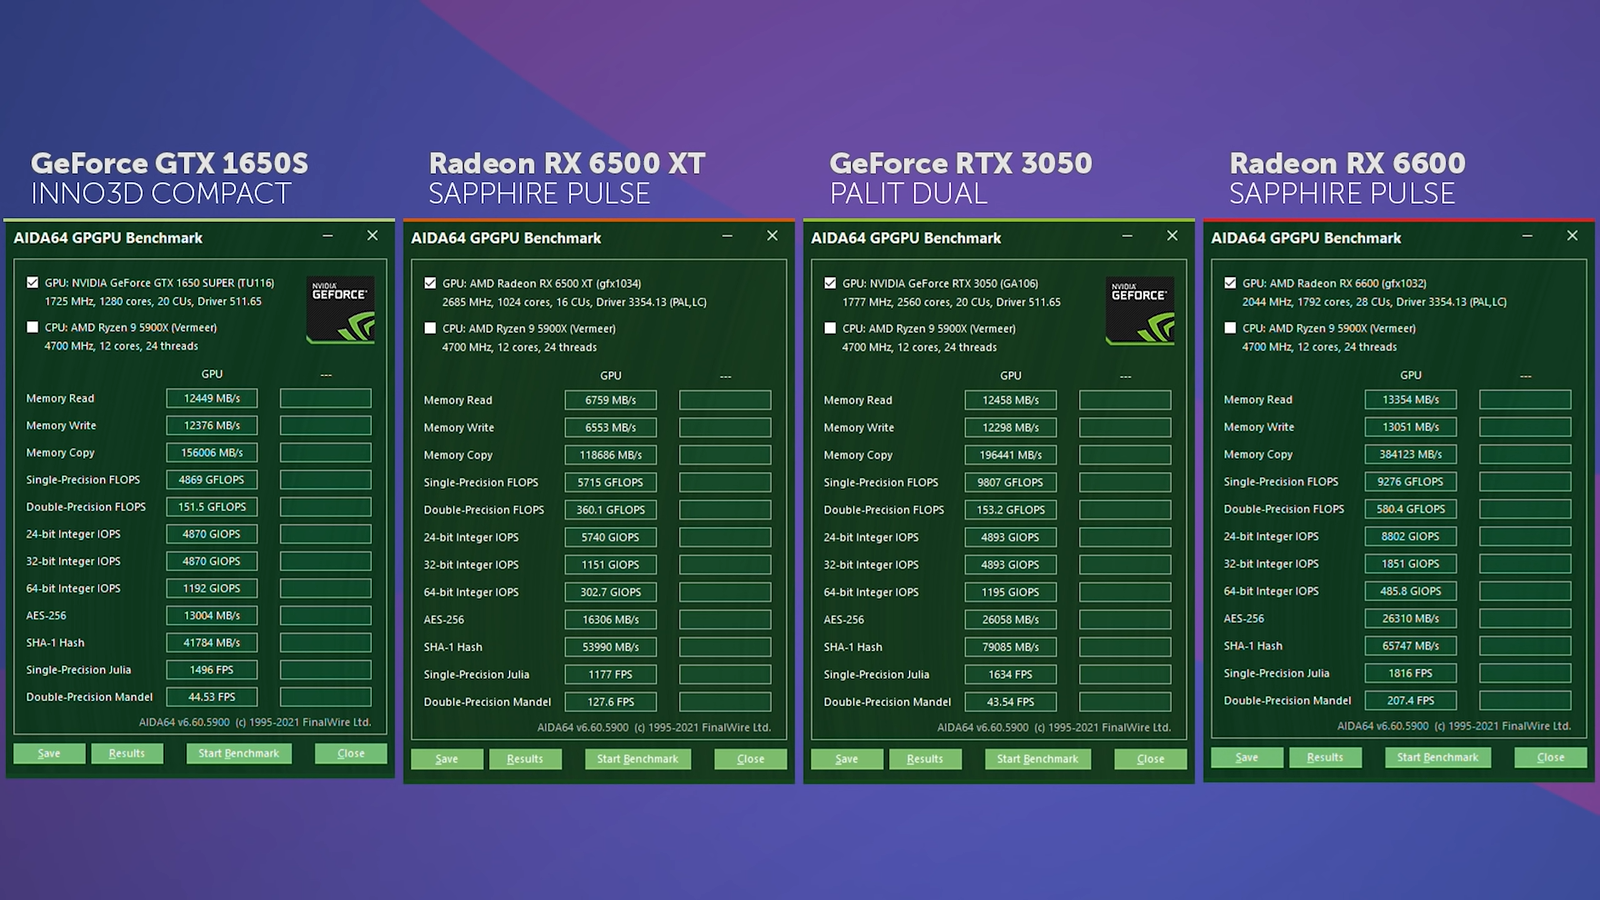Uncheck the GPU NVIDIA GeForce RTX 3050 checkbox
Image resolution: width=1600 pixels, height=900 pixels.
click(830, 283)
